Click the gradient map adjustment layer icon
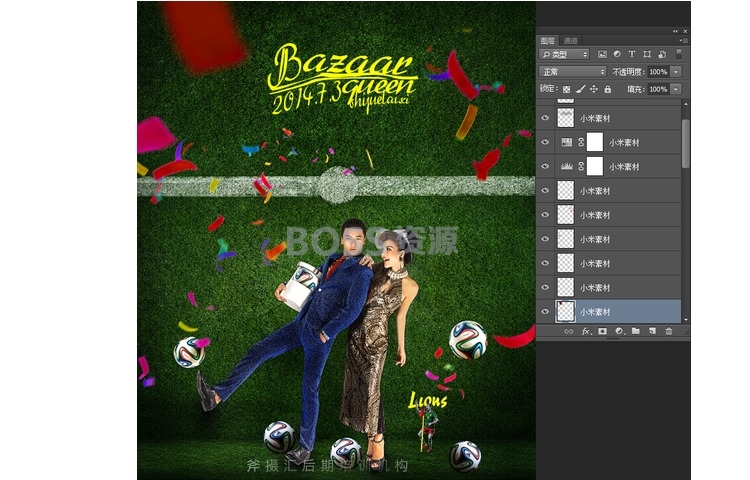Viewport: 750px width, 480px height. [566, 142]
